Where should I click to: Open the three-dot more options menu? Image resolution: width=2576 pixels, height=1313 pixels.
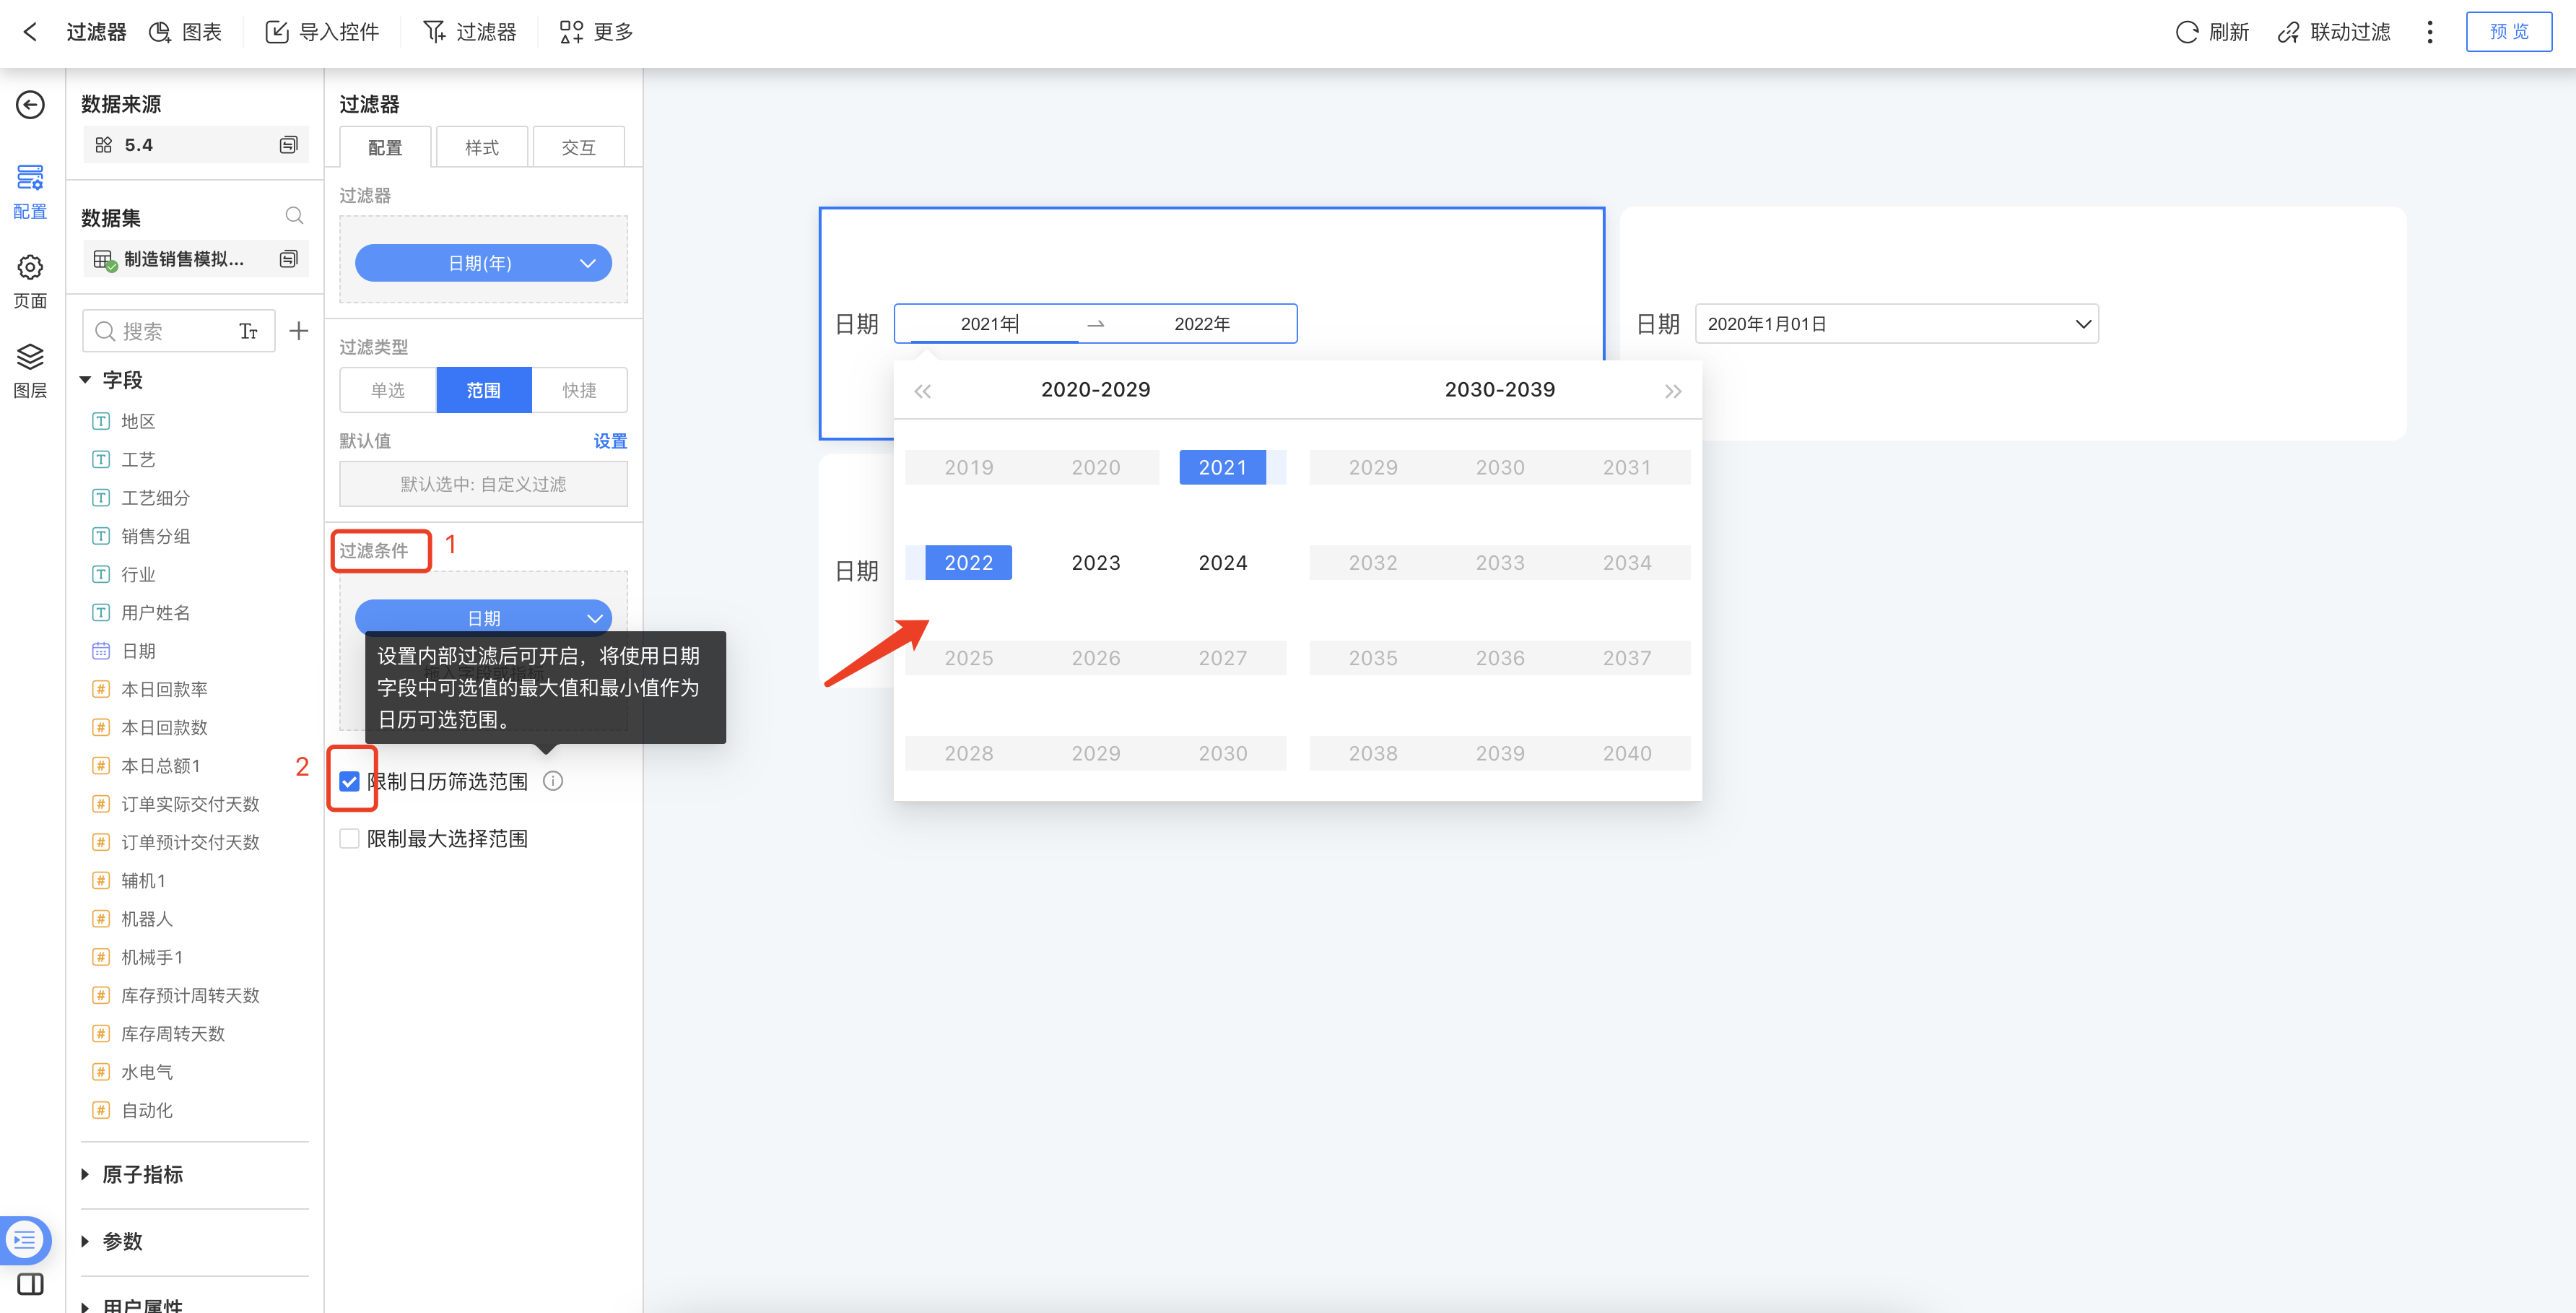point(2429,32)
